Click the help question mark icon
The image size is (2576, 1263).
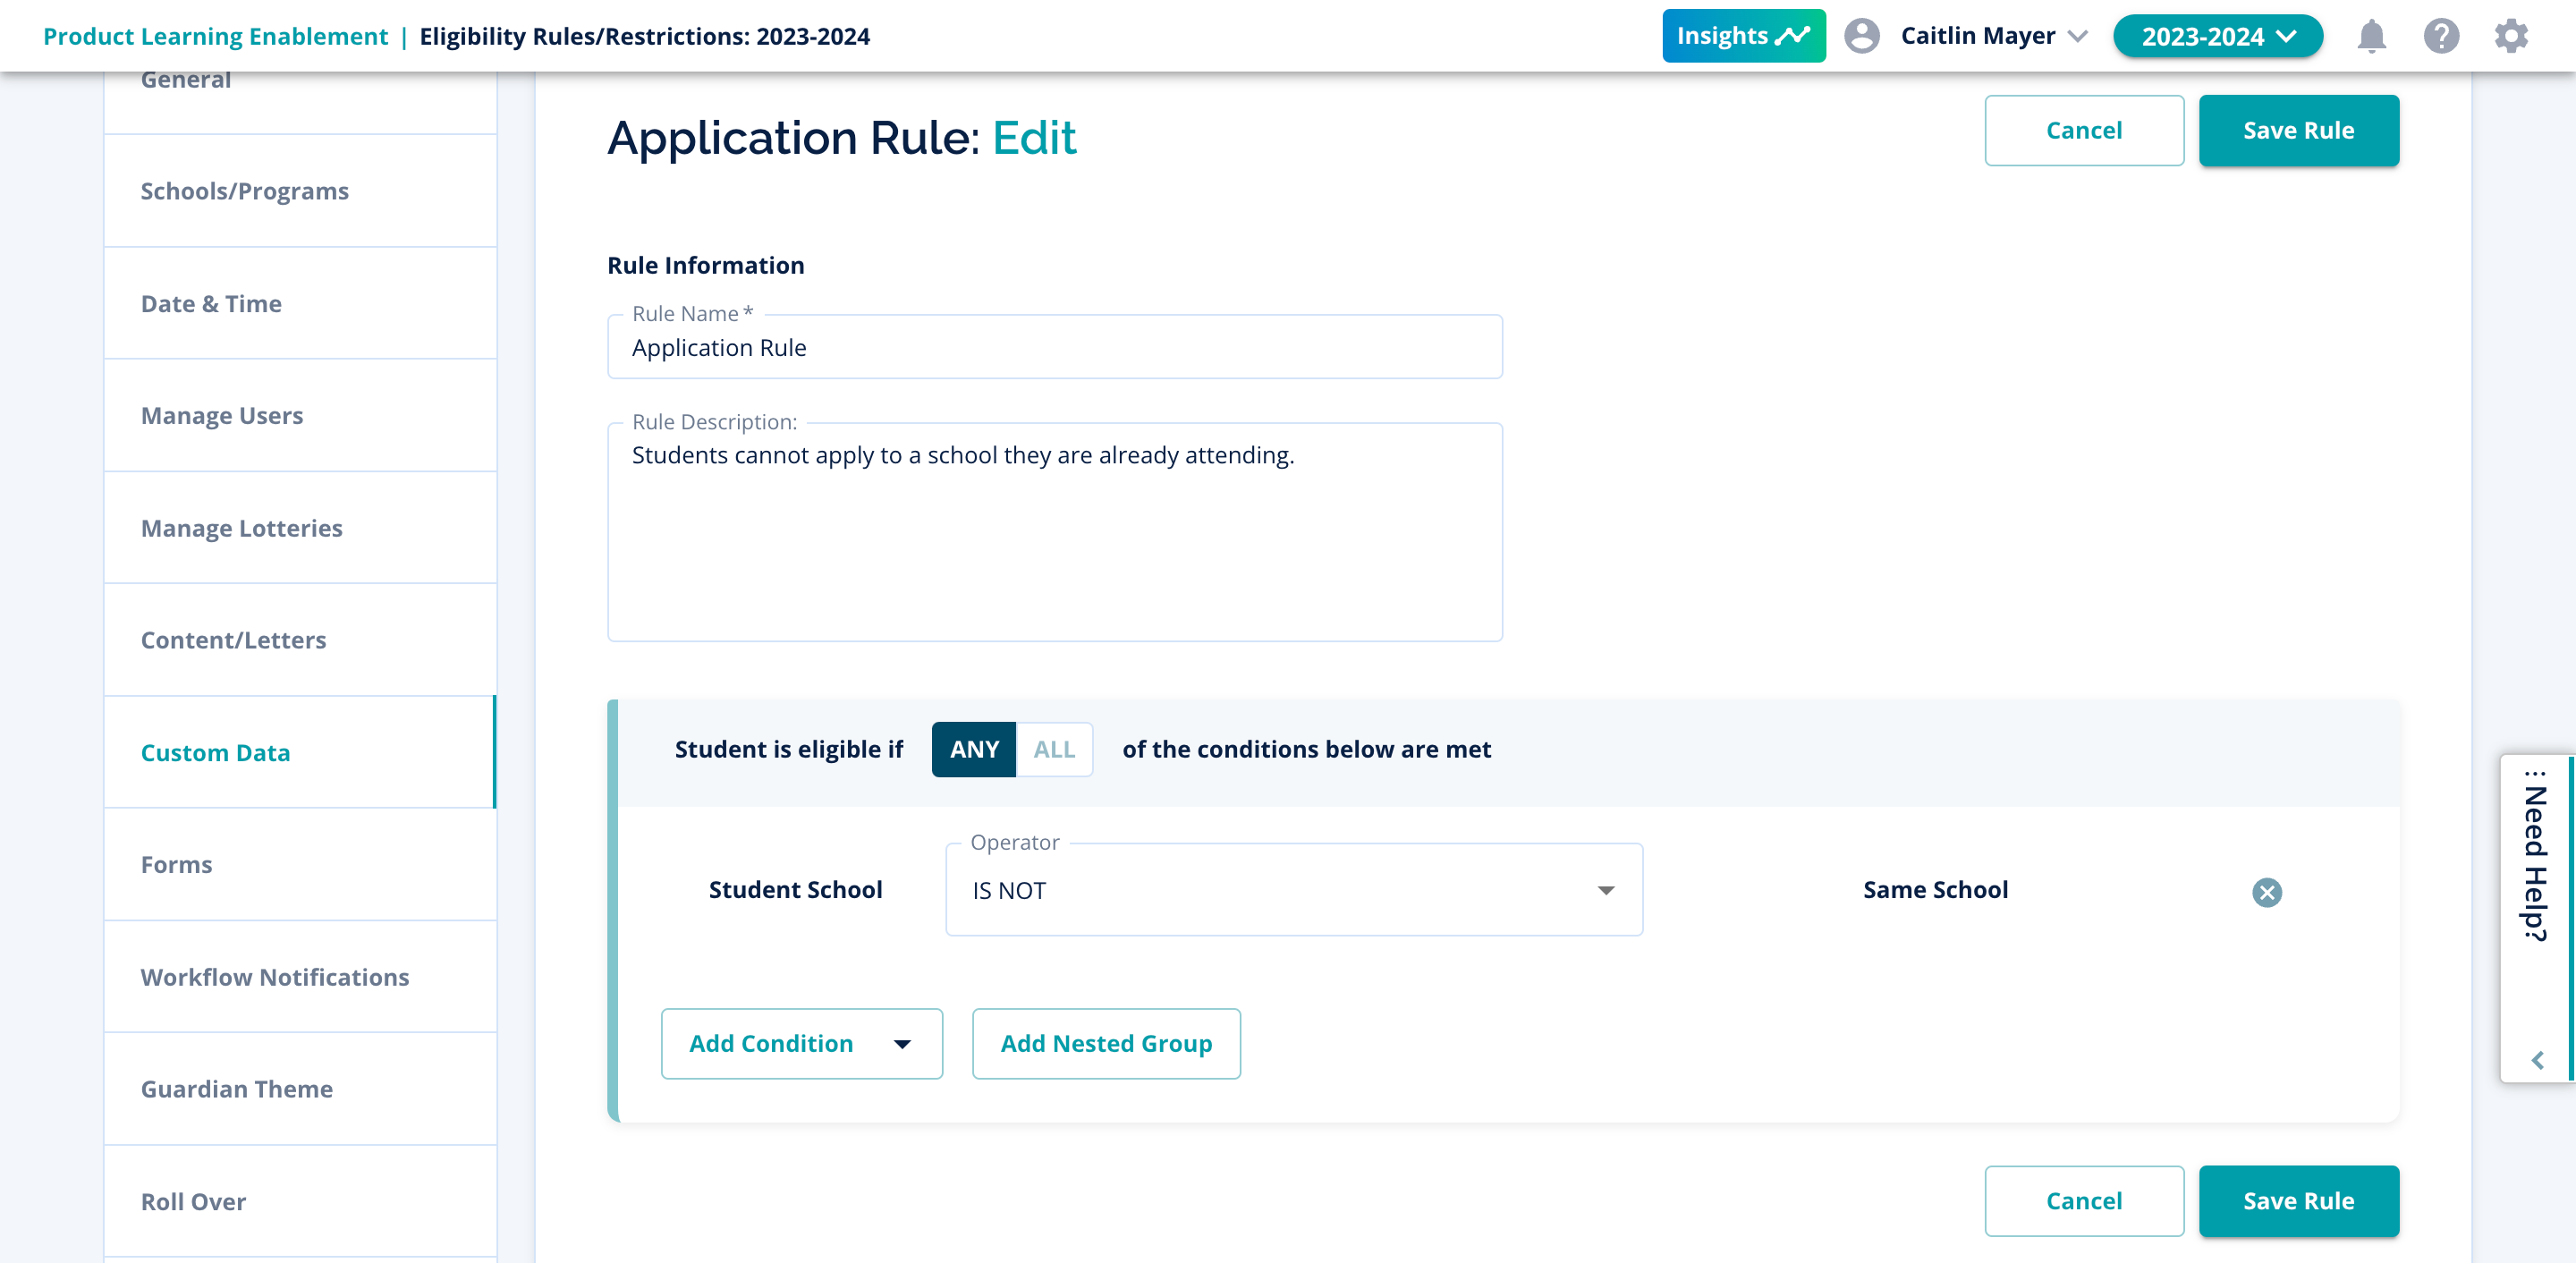pos(2441,36)
